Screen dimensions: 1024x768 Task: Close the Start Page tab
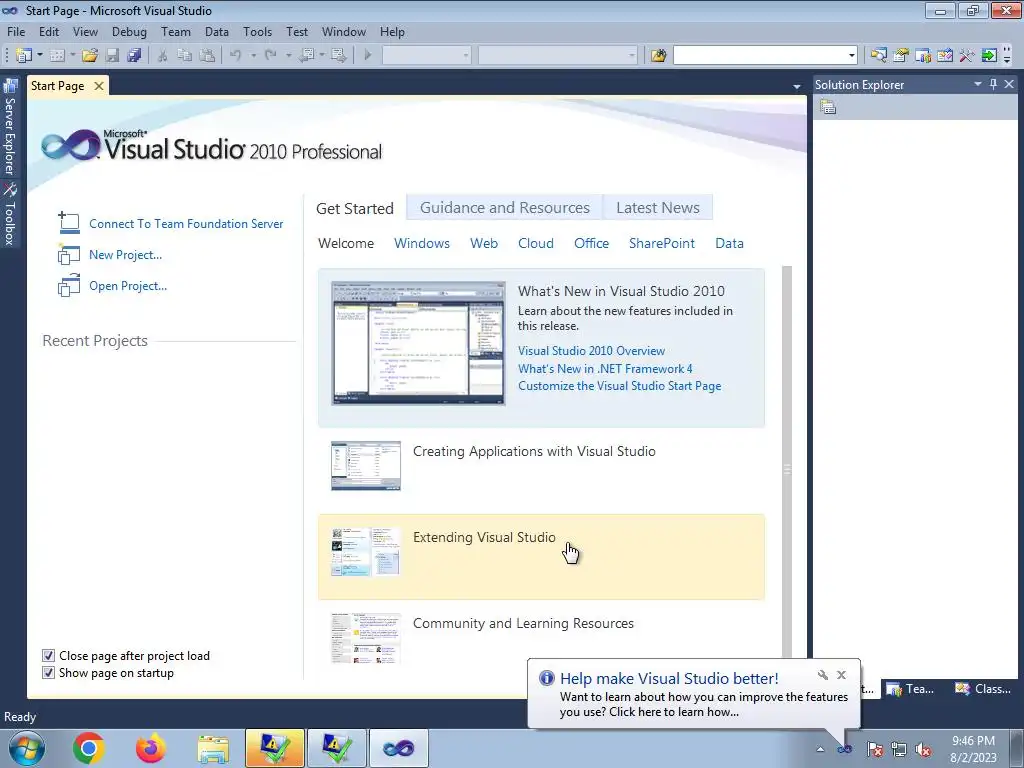click(x=99, y=86)
